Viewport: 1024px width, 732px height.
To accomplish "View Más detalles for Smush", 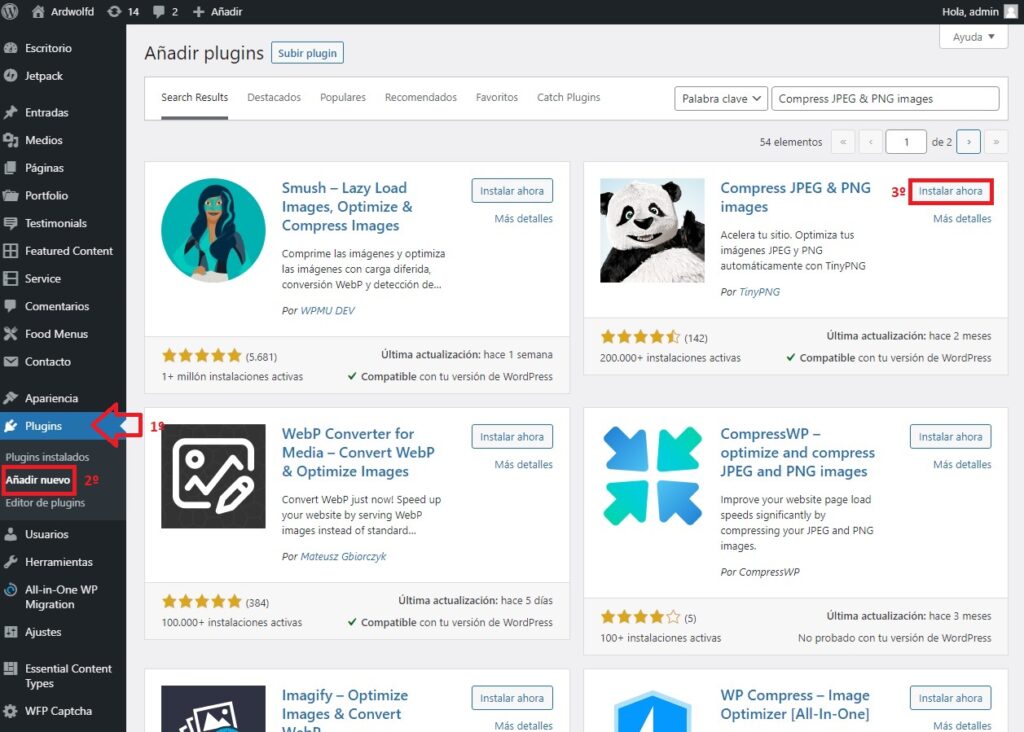I will 523,219.
